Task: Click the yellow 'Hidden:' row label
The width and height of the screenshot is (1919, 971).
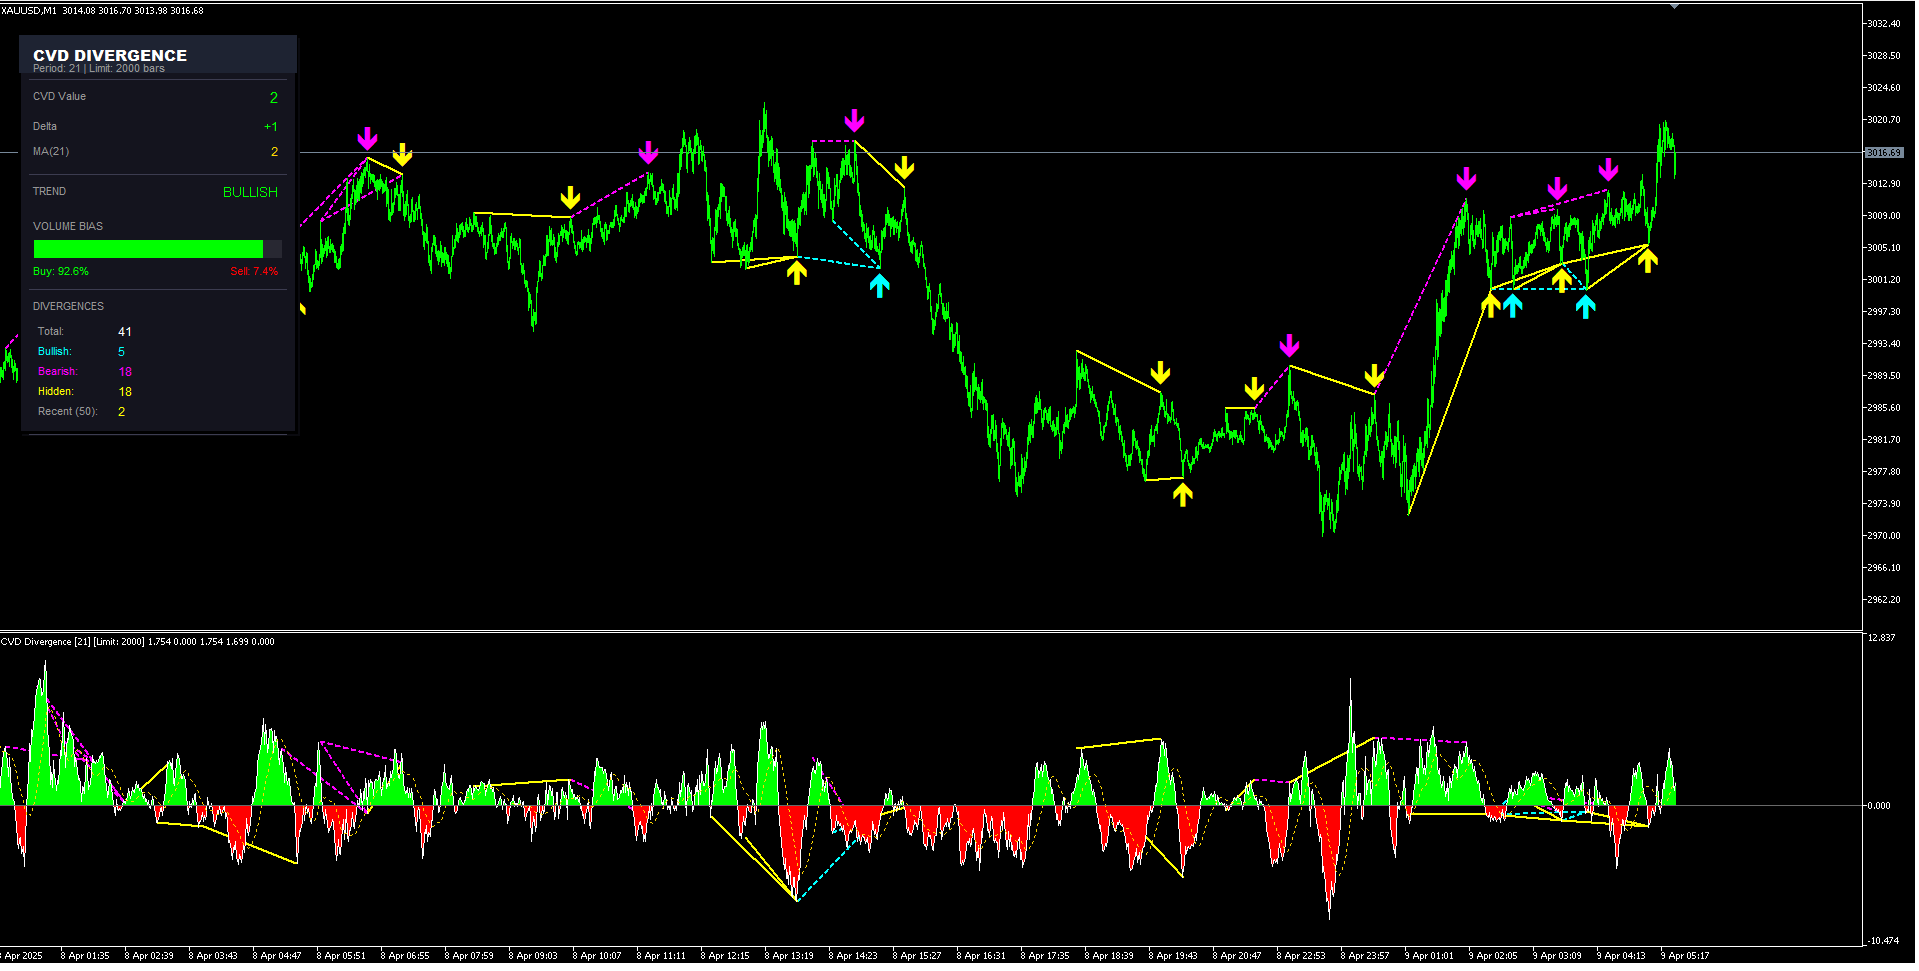Action: [56, 392]
